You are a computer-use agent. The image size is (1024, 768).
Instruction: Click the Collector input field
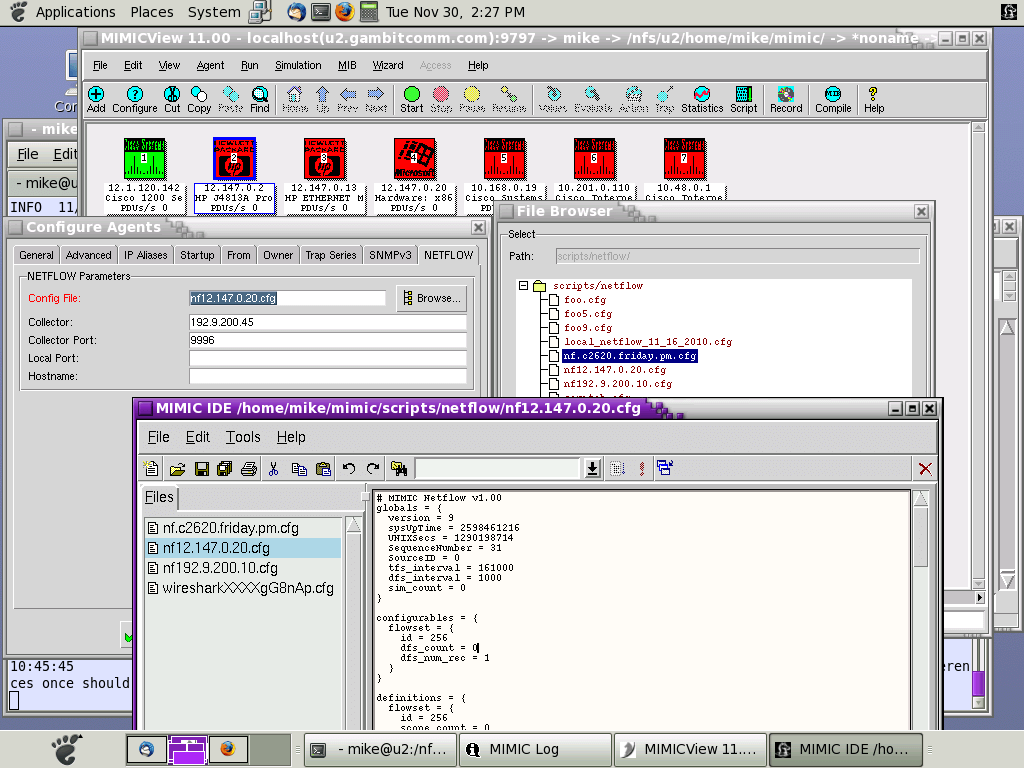pos(328,322)
